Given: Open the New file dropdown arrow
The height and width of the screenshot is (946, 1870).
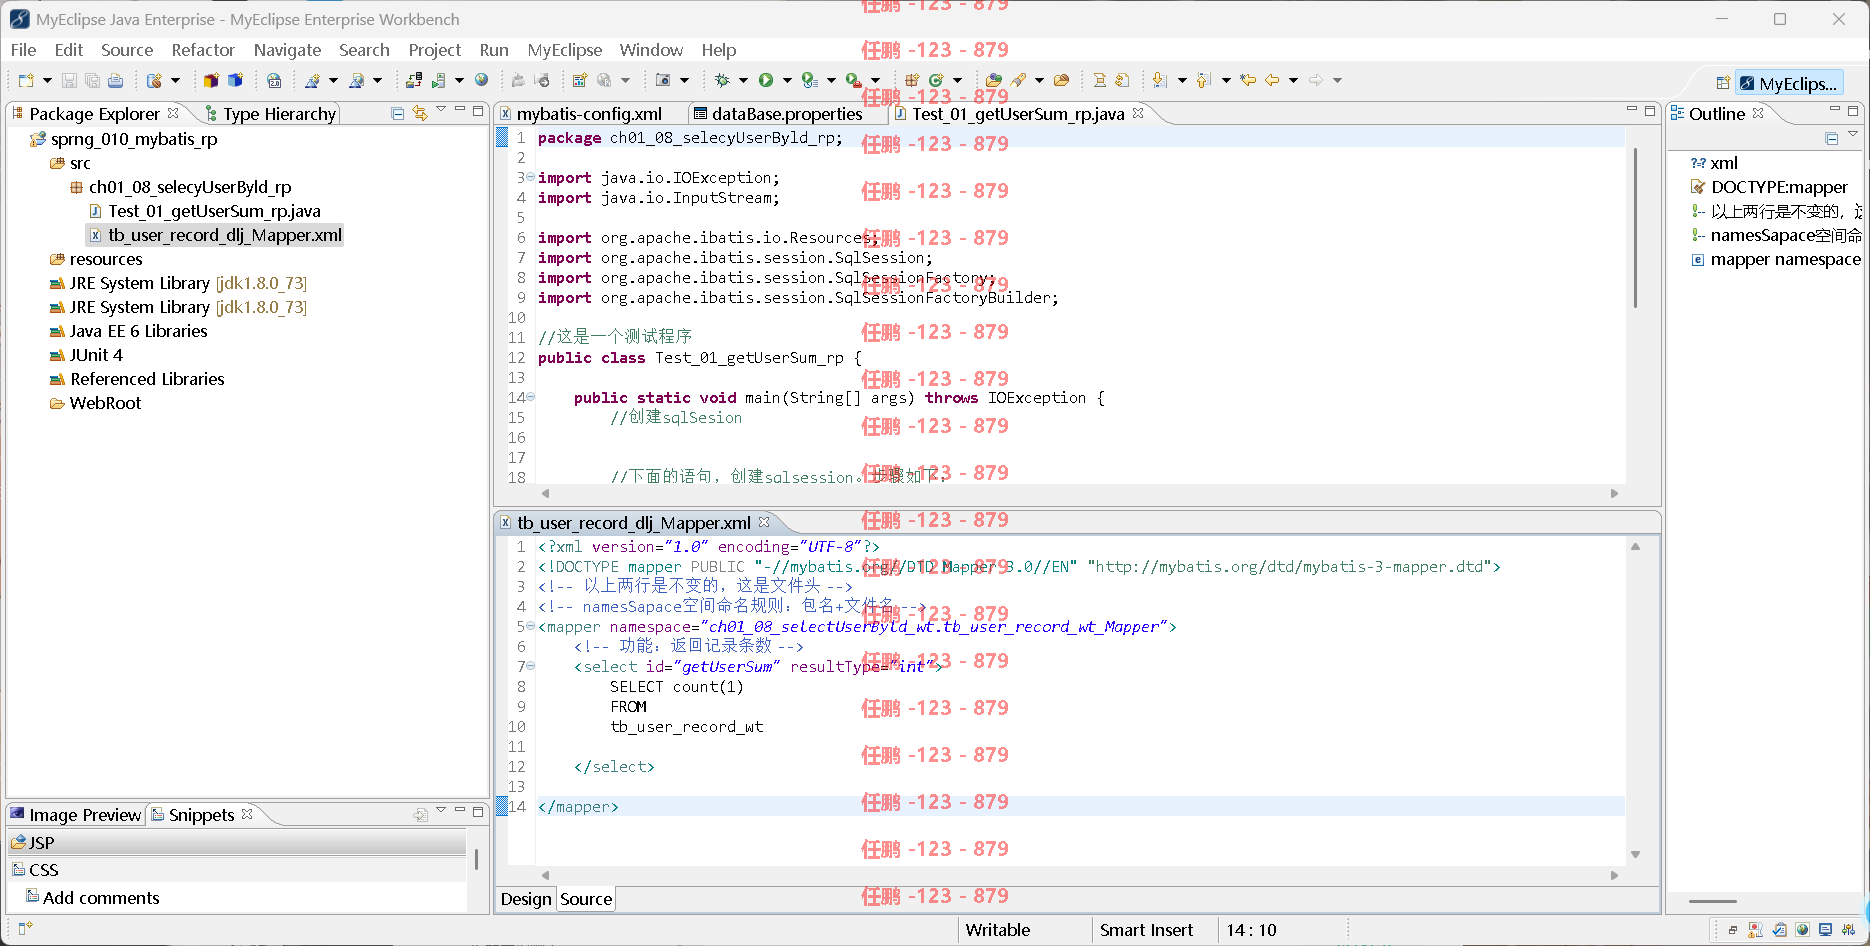Looking at the screenshot, I should 47,80.
